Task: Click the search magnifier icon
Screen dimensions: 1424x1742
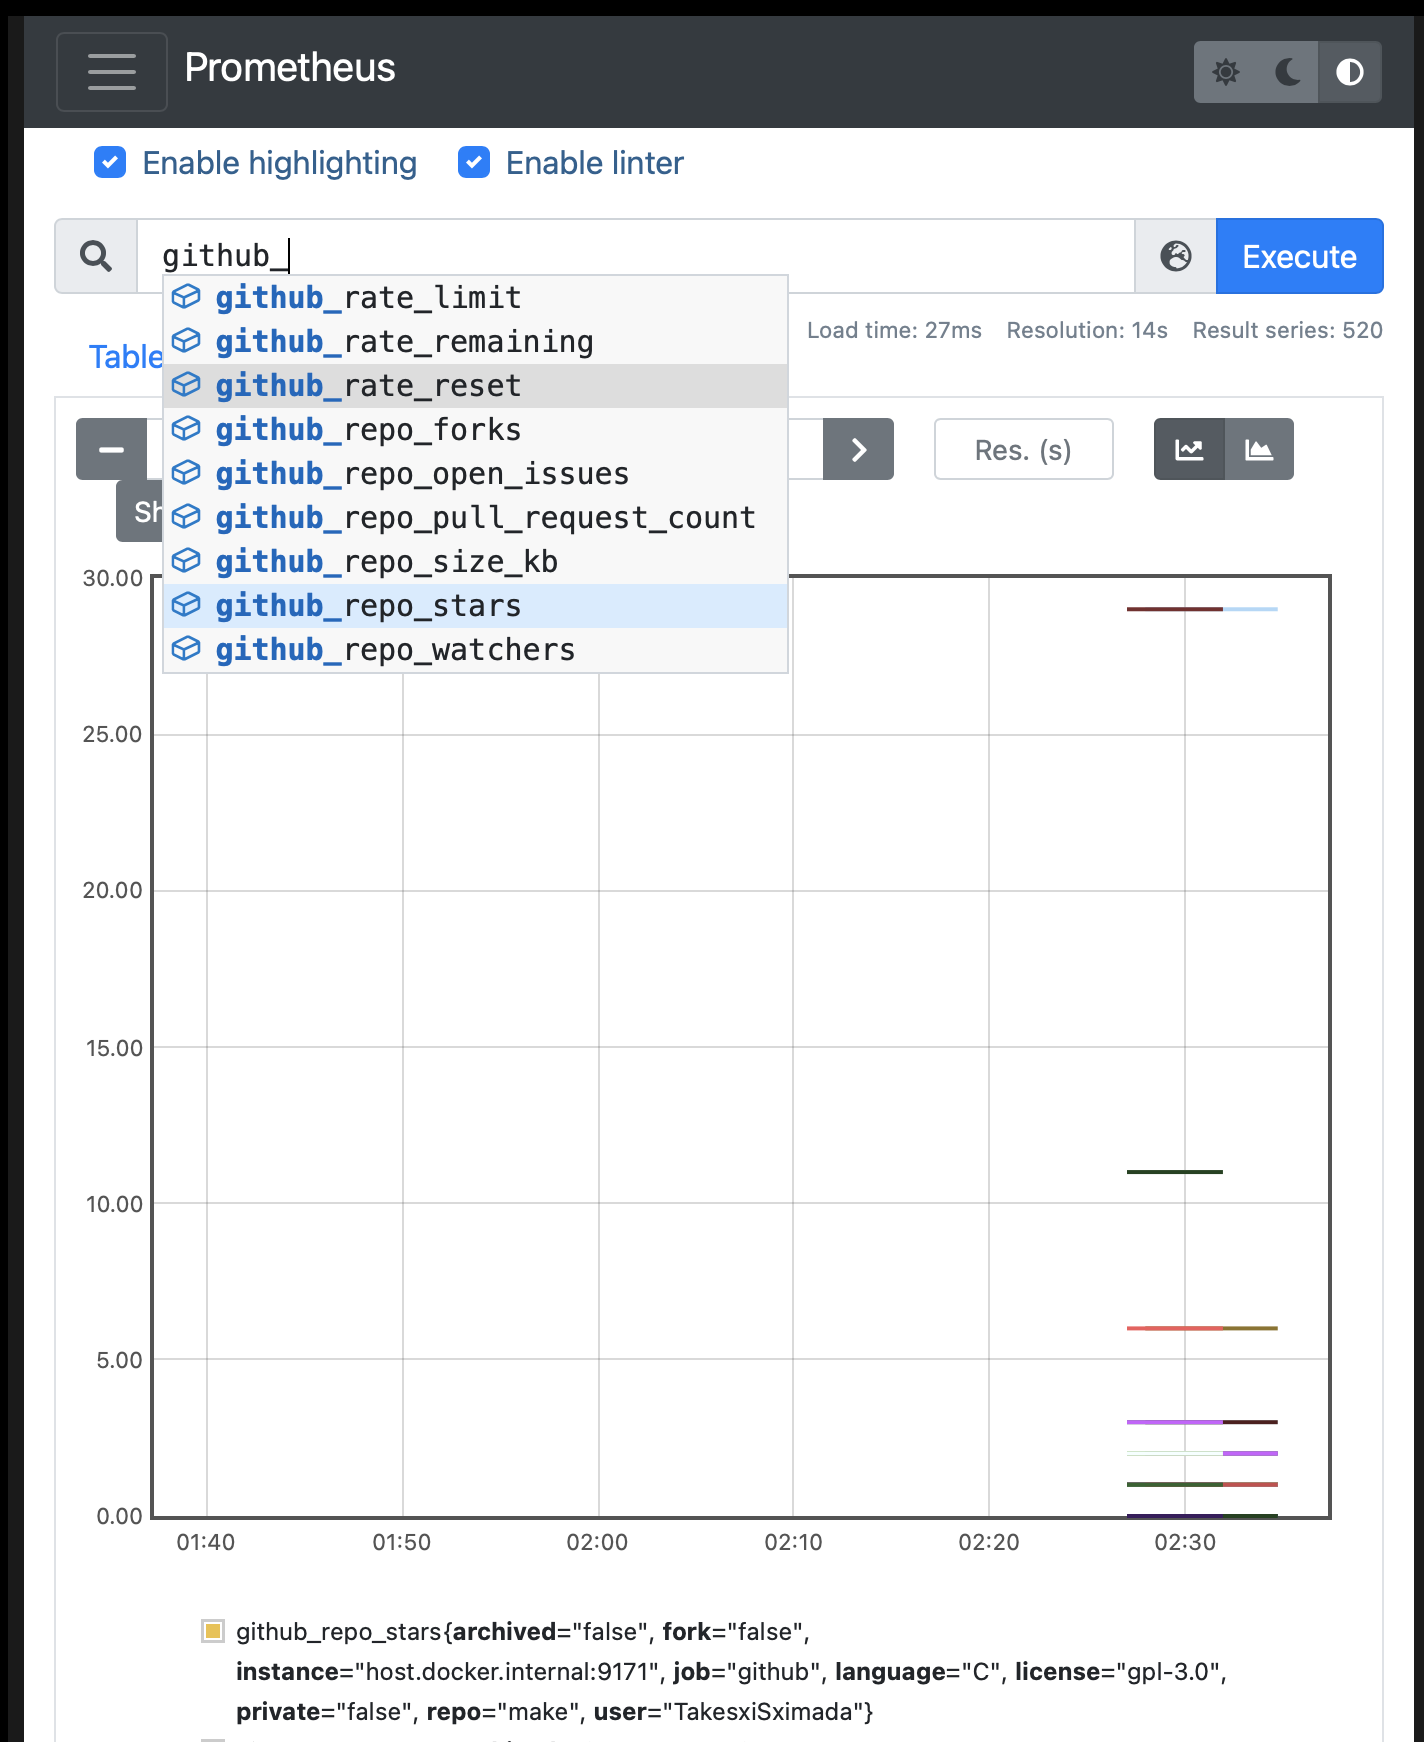Action: point(96,256)
